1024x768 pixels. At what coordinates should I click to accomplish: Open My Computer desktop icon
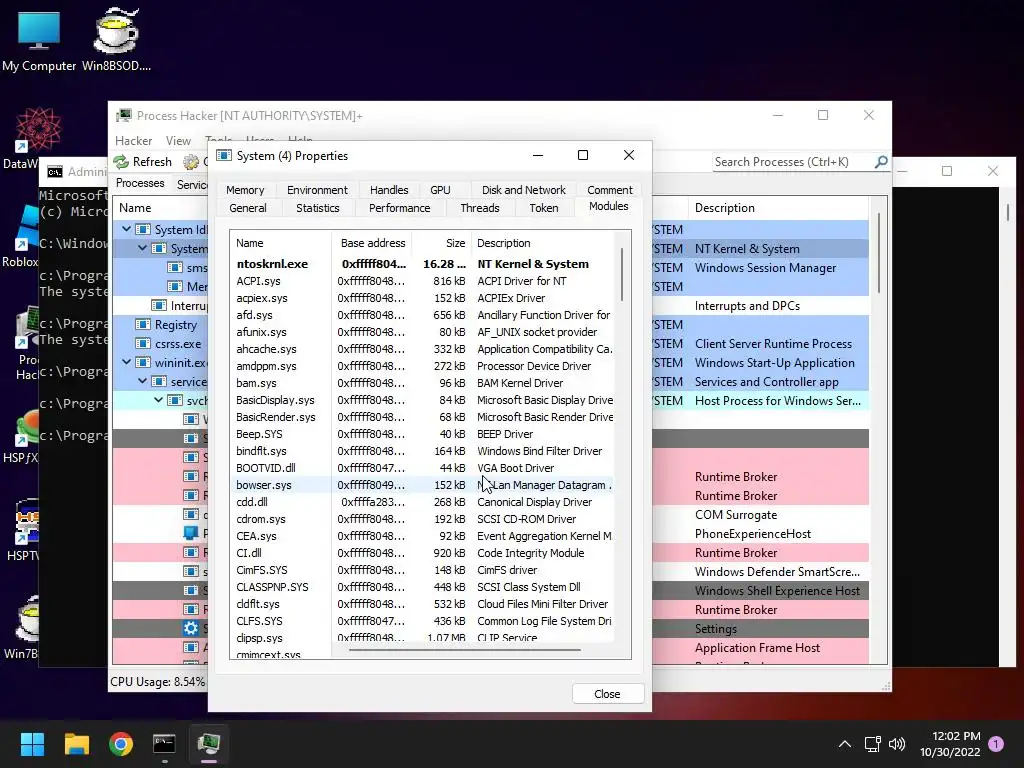tap(39, 40)
